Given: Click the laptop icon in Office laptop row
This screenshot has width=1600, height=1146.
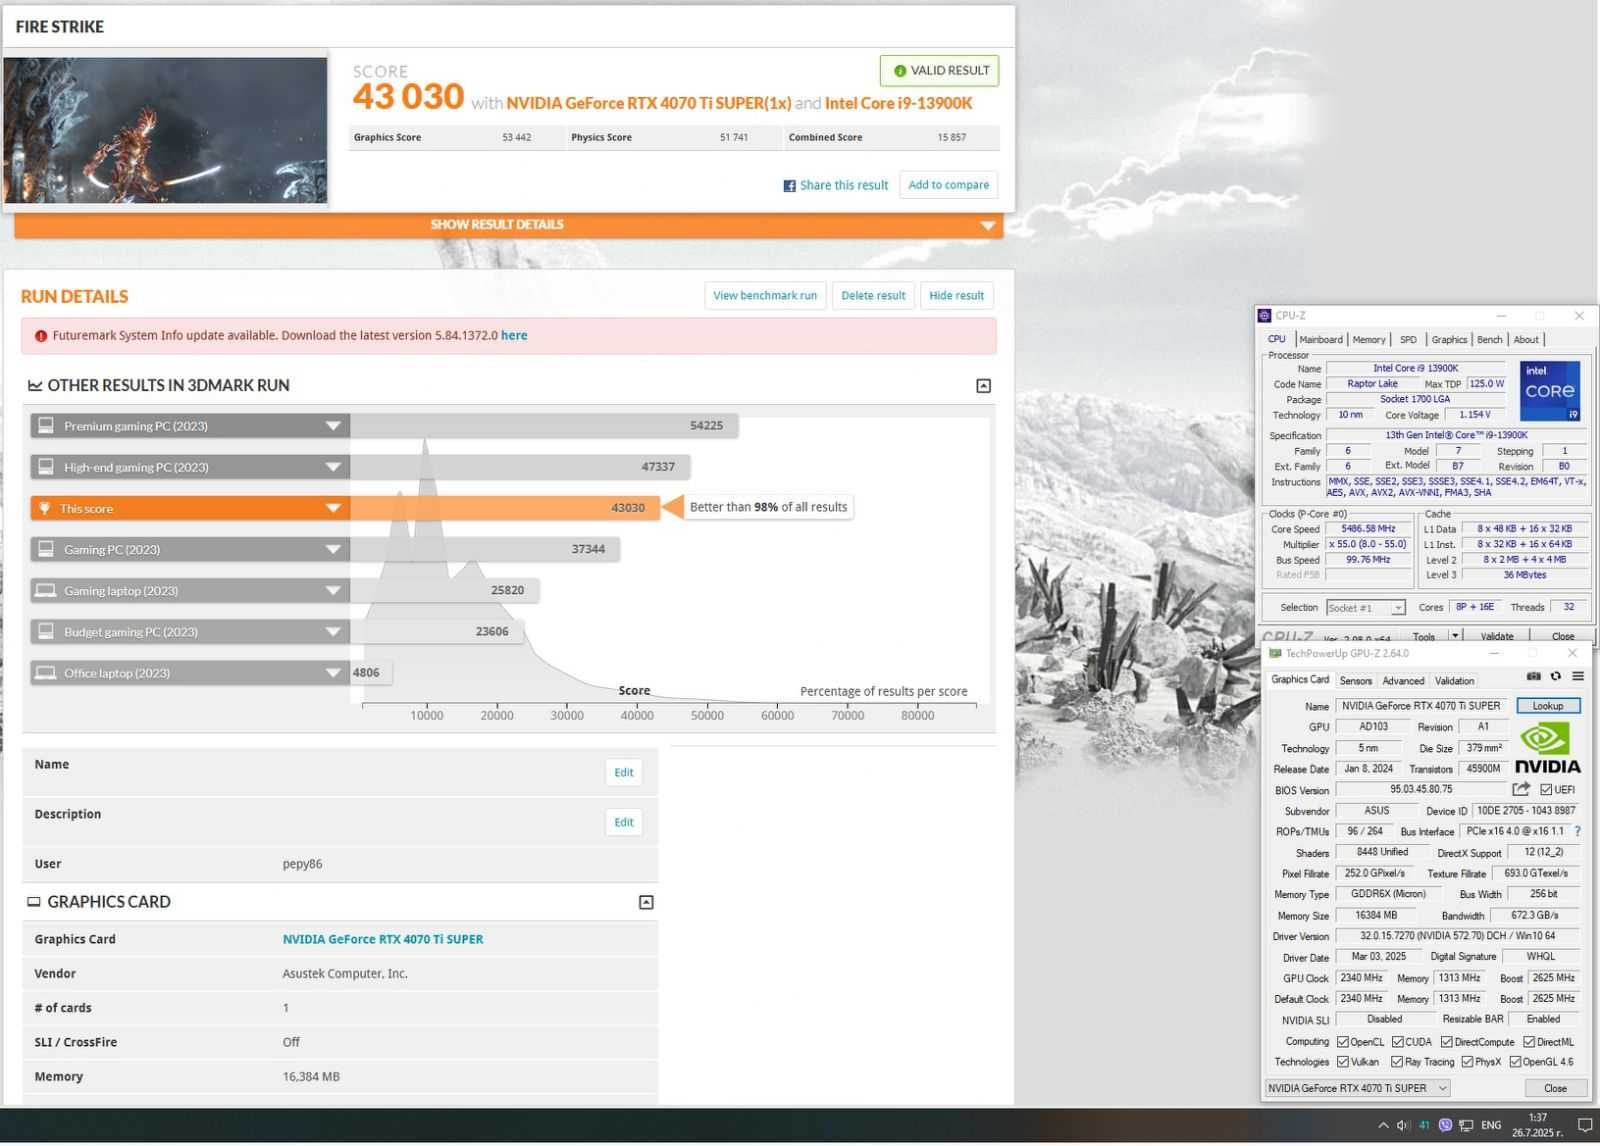Looking at the screenshot, I should click(46, 673).
